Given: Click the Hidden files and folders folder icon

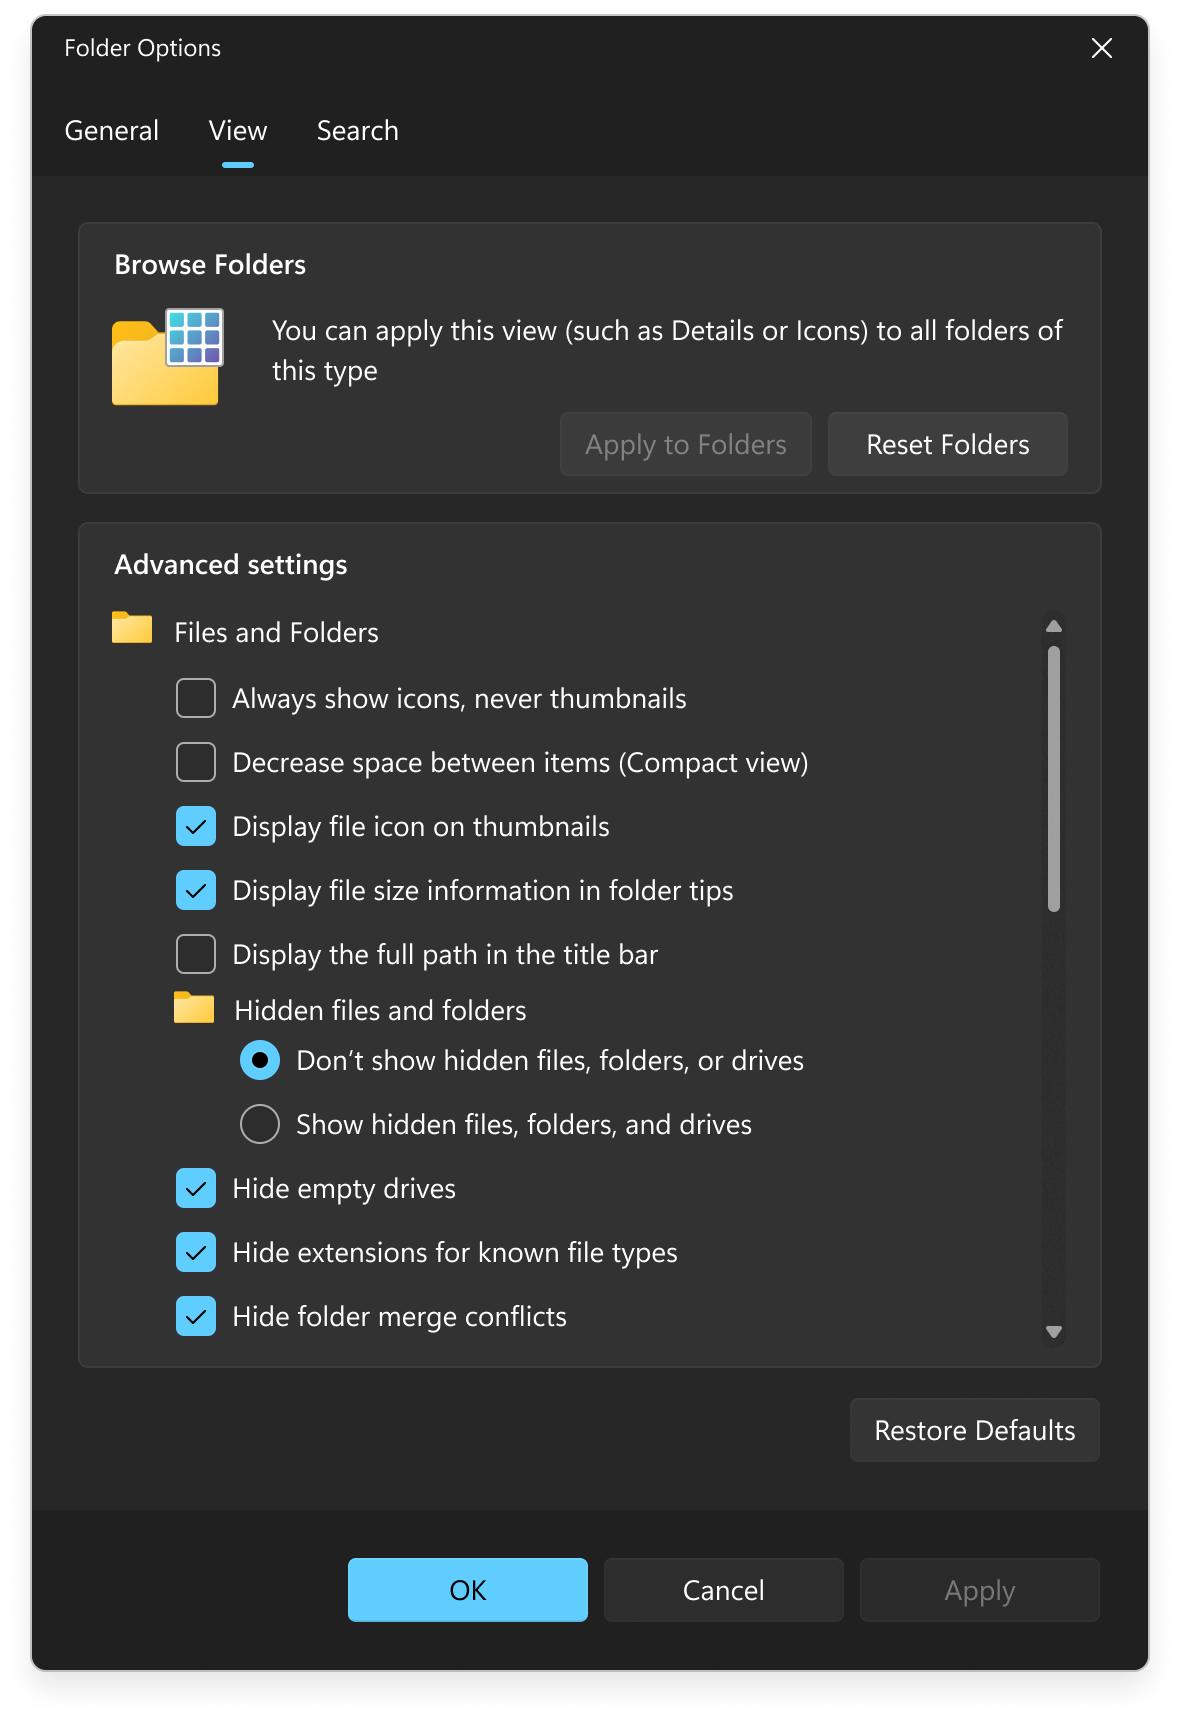Looking at the screenshot, I should point(194,1008).
